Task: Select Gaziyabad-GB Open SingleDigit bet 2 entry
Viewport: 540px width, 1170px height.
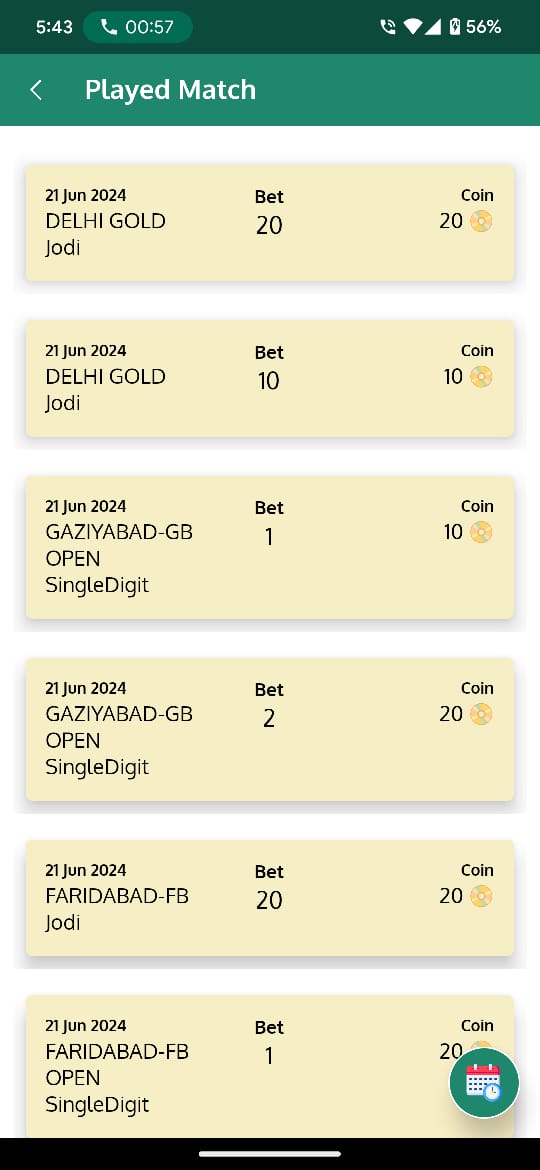Action: (270, 729)
